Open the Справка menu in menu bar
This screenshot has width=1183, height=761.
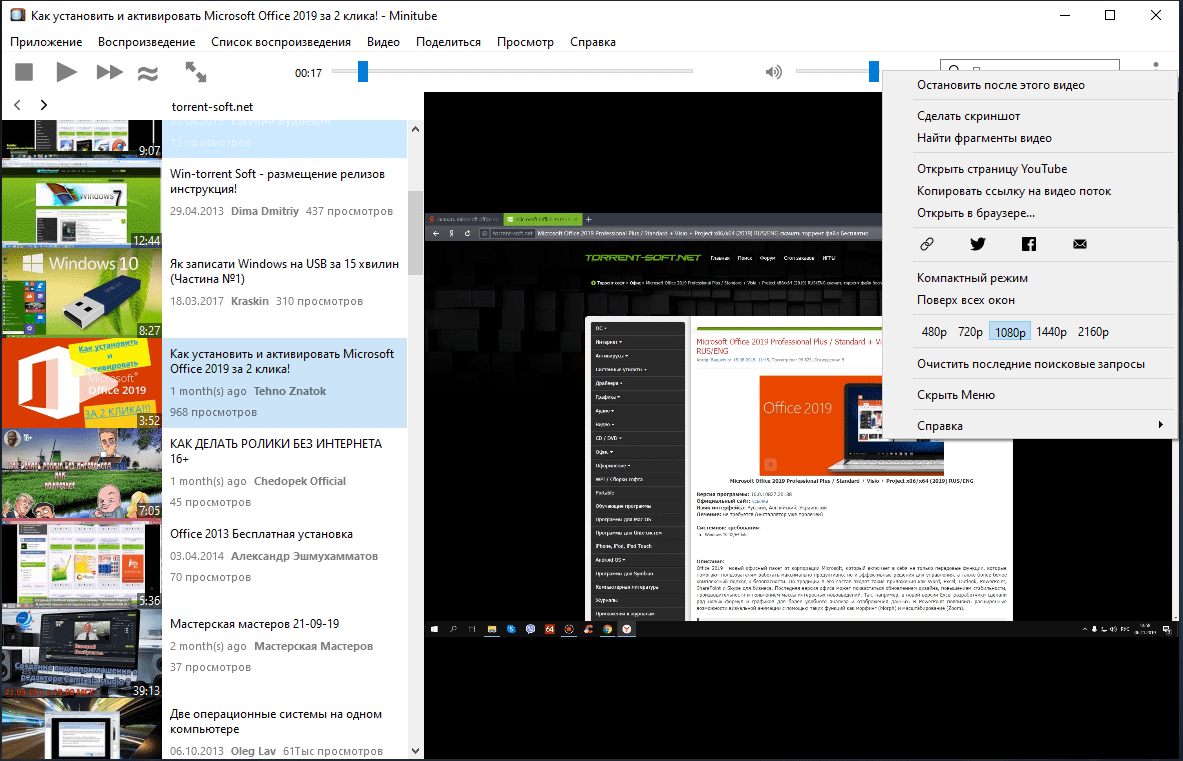(x=592, y=42)
